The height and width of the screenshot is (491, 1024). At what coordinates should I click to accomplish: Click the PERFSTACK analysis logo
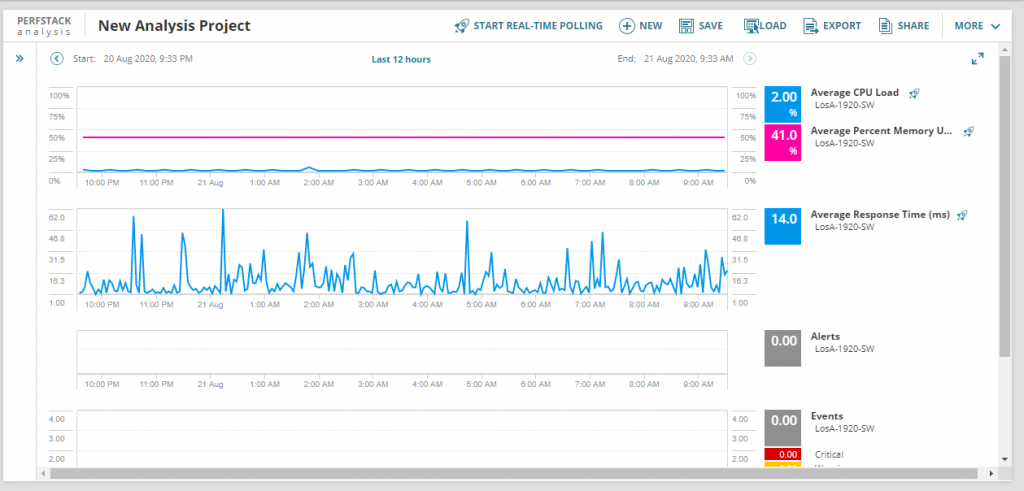tap(44, 26)
